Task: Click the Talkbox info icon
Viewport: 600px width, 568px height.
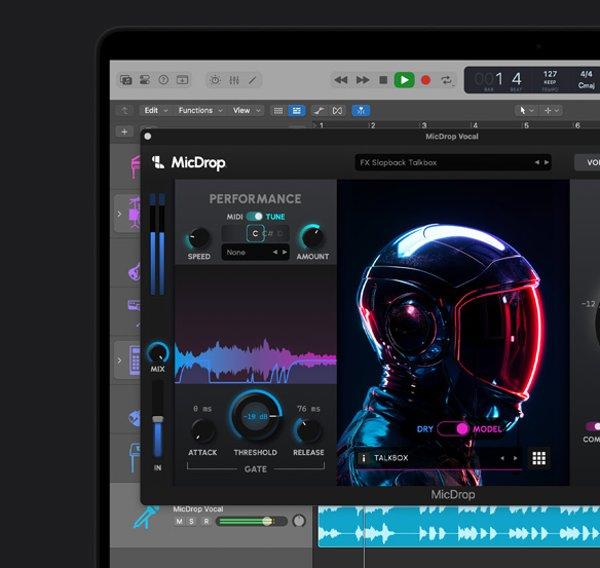Action: tap(363, 458)
